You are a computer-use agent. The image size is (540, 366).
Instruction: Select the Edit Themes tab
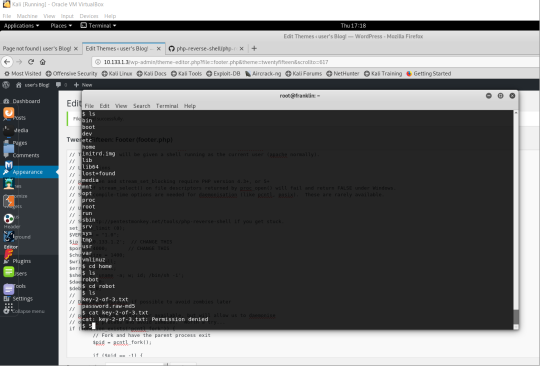pos(123,49)
